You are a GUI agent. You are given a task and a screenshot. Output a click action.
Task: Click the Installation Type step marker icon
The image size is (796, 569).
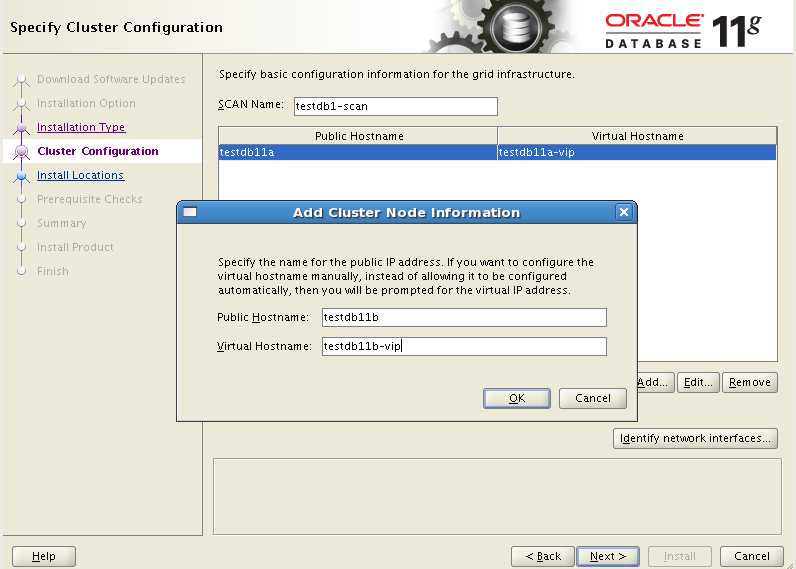coord(21,127)
